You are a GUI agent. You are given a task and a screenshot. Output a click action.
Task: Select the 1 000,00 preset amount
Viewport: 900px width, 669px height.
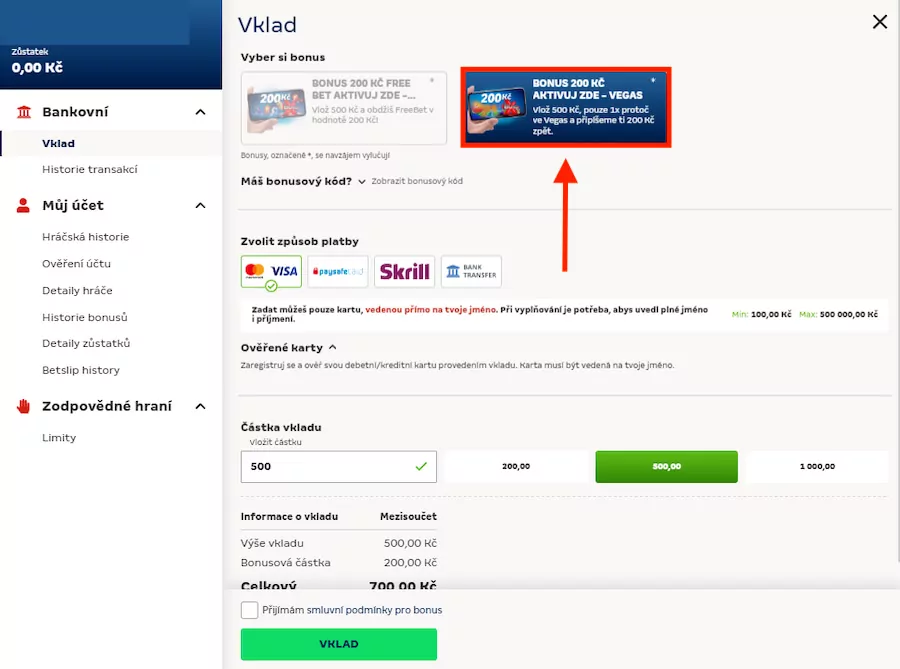tap(817, 466)
